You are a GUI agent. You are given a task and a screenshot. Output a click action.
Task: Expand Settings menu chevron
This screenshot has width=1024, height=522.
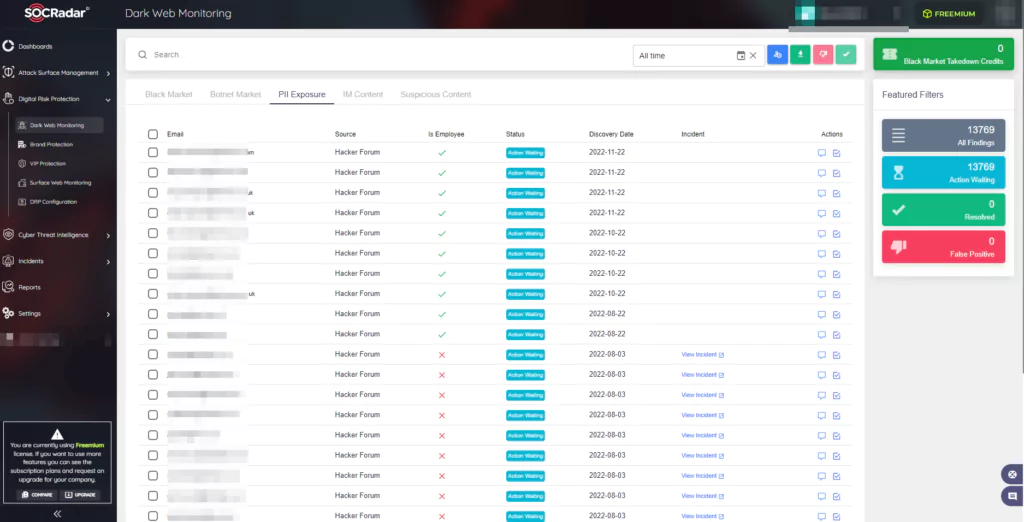pos(108,314)
